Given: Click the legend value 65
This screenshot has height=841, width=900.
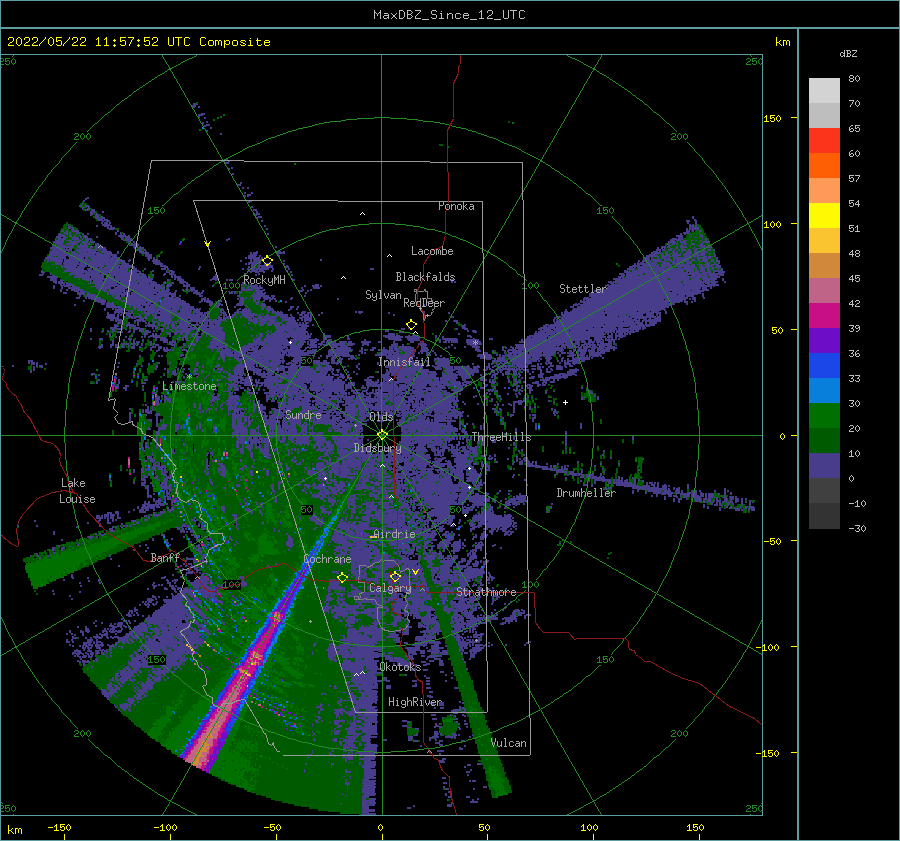Looking at the screenshot, I should coord(854,129).
